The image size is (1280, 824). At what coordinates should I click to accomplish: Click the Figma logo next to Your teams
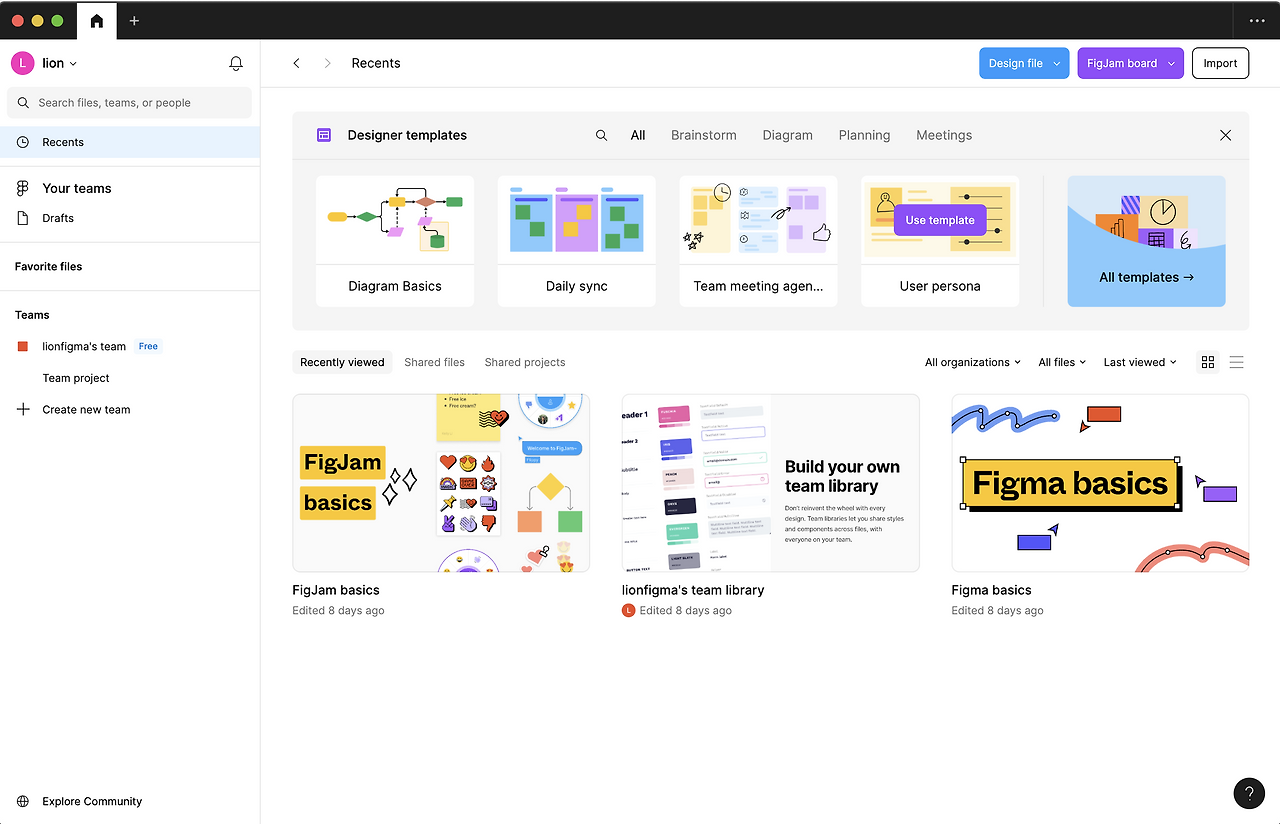pyautogui.click(x=23, y=188)
